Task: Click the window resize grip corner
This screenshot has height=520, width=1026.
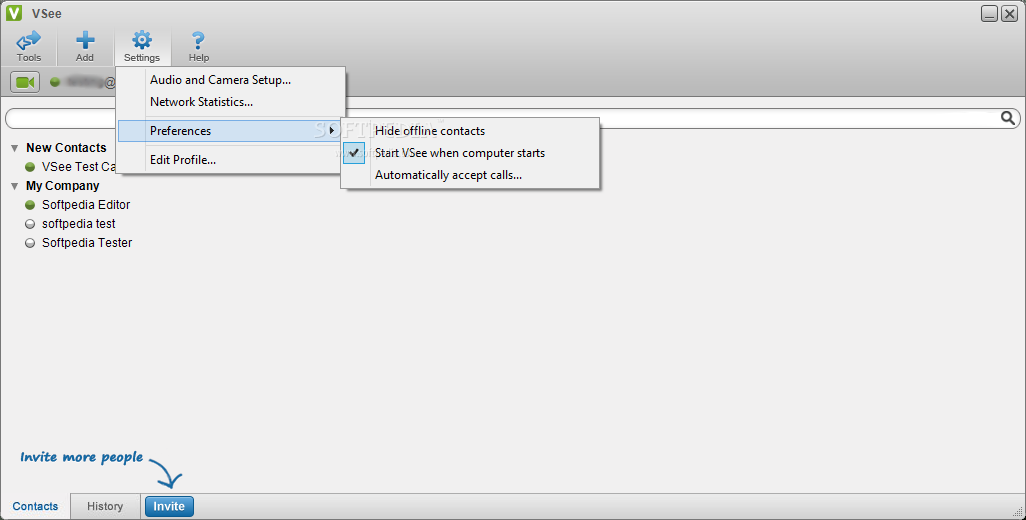Action: click(1018, 512)
